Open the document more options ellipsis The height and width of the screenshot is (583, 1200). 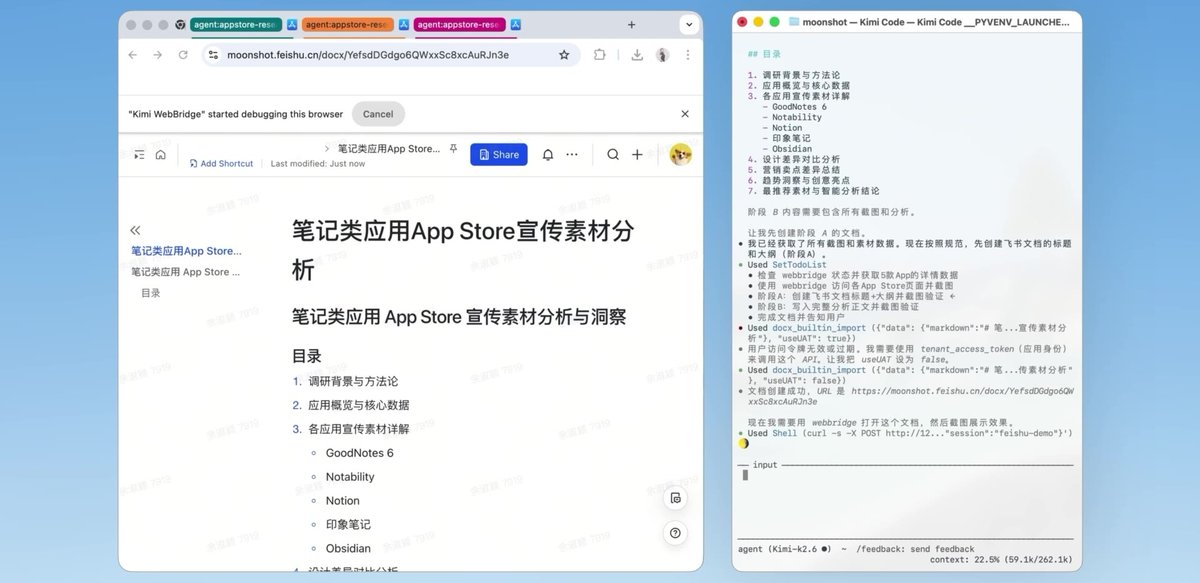[572, 154]
